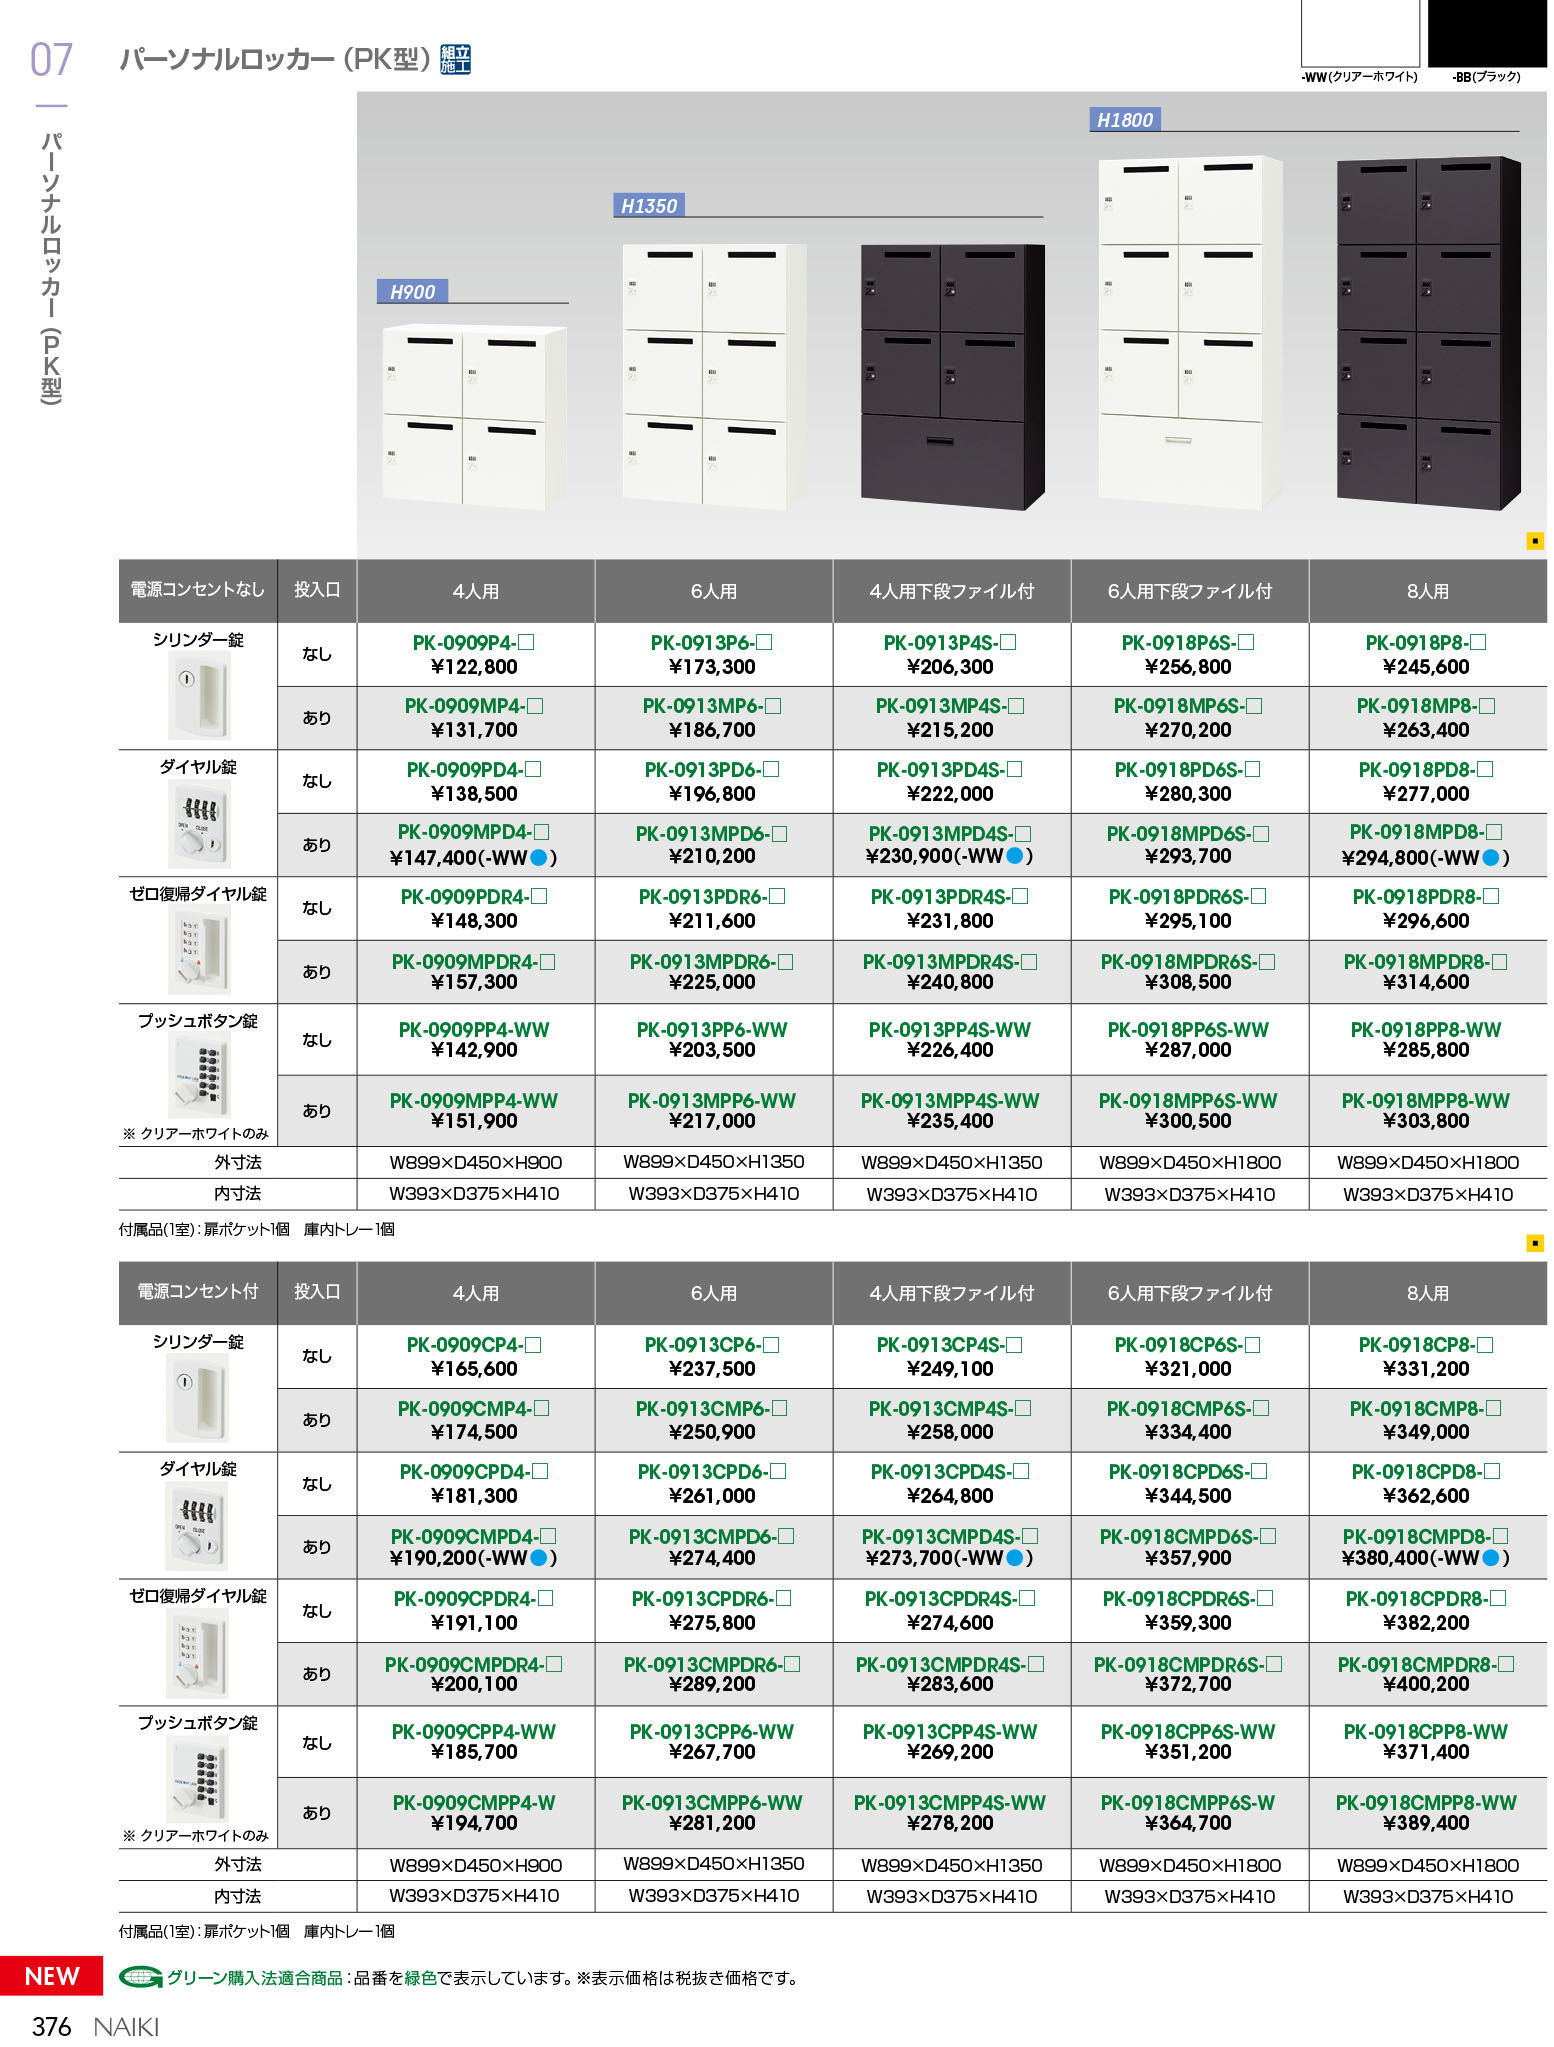Viewport: 1554px width, 2047px height.
Task: Select the H1800 height label
Action: [1124, 120]
